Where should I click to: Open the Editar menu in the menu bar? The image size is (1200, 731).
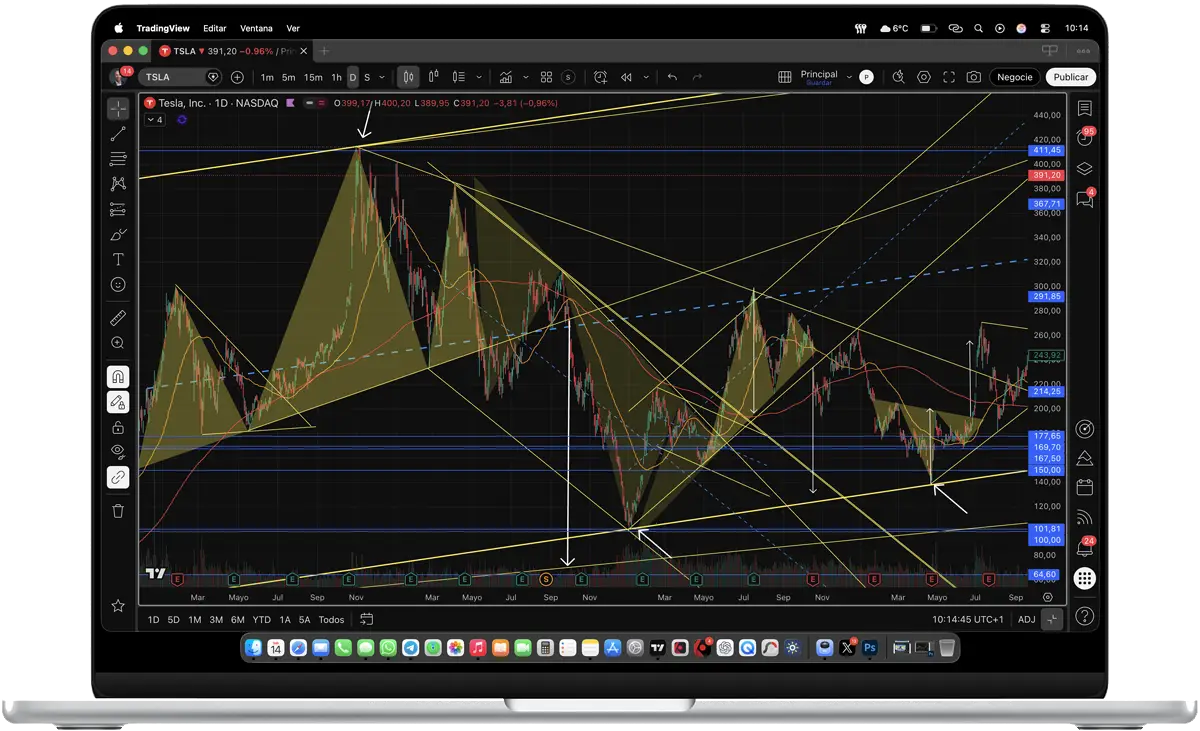coord(214,28)
